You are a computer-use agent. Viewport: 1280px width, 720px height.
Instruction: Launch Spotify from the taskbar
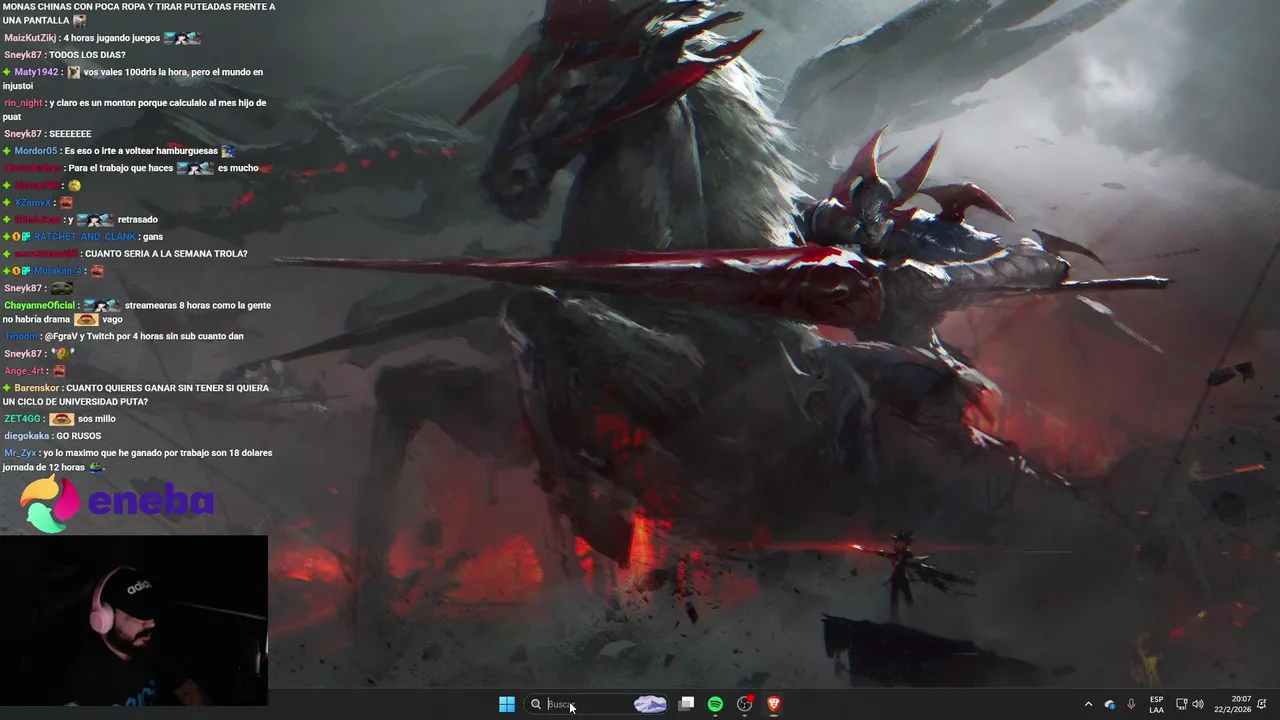pos(715,704)
